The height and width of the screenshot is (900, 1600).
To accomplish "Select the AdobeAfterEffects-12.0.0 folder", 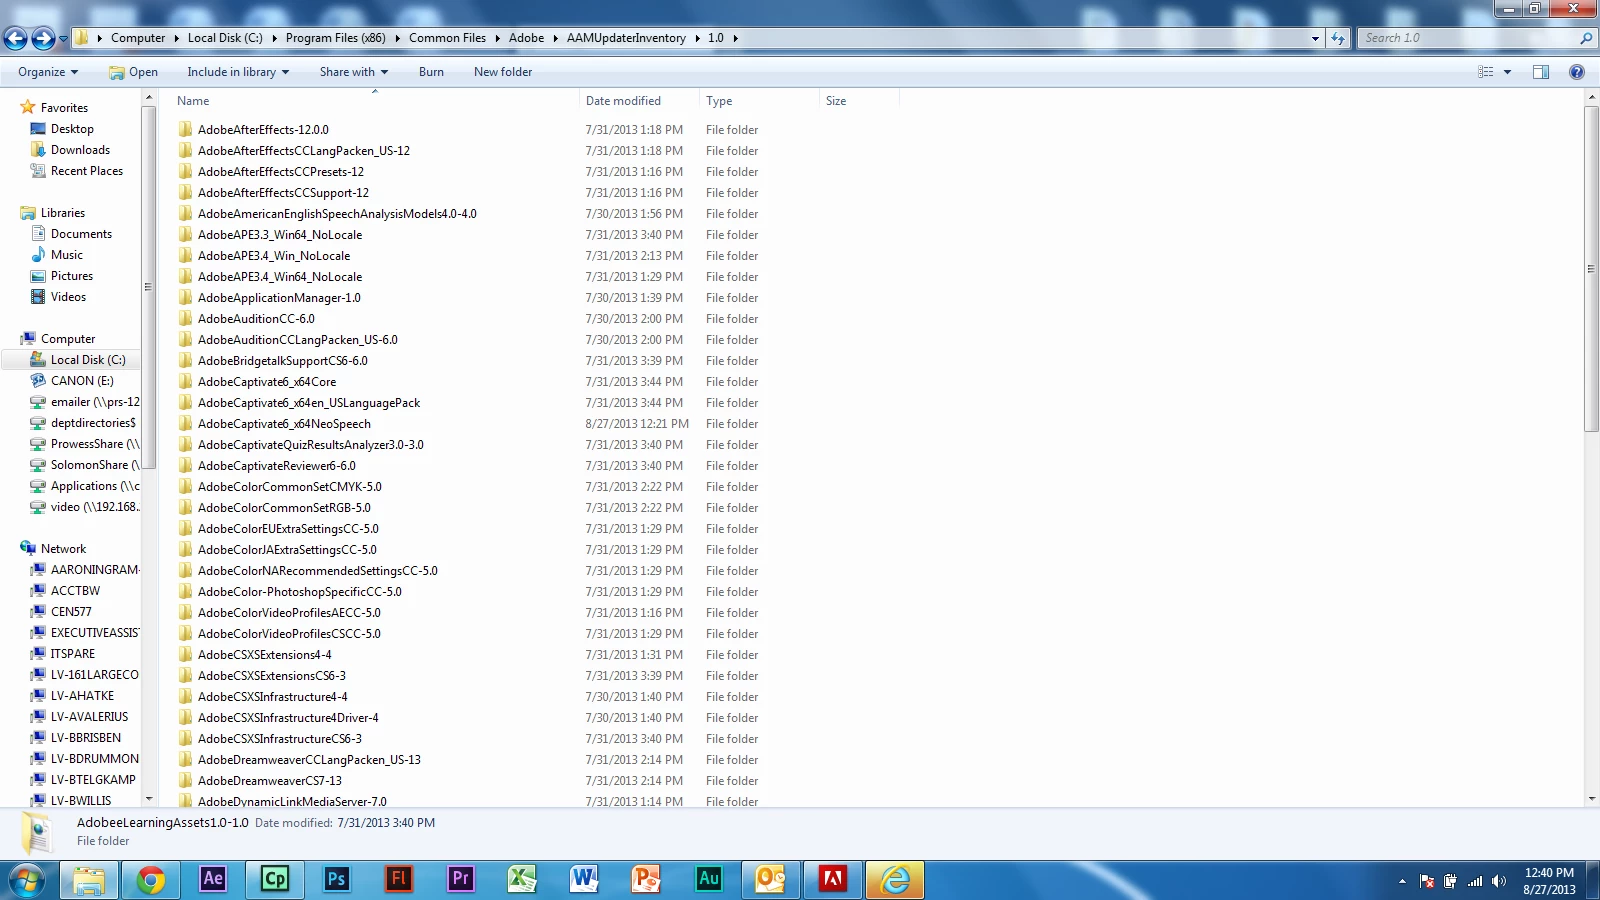I will tap(263, 130).
